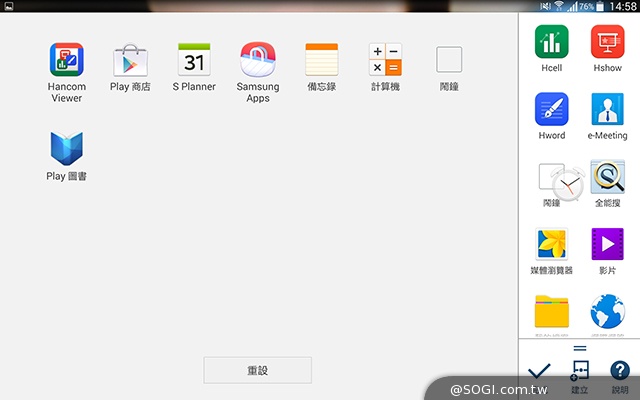Tap the Hcell spreadsheet icon
The image size is (640, 400).
coord(552,42)
